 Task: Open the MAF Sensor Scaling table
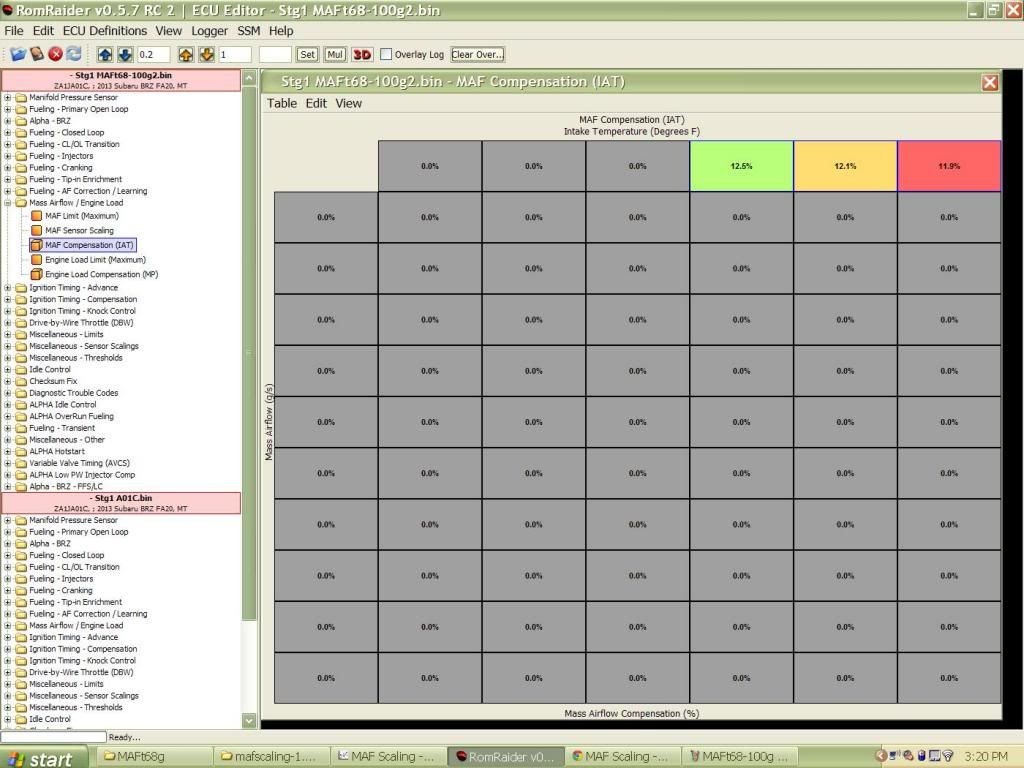tap(79, 230)
